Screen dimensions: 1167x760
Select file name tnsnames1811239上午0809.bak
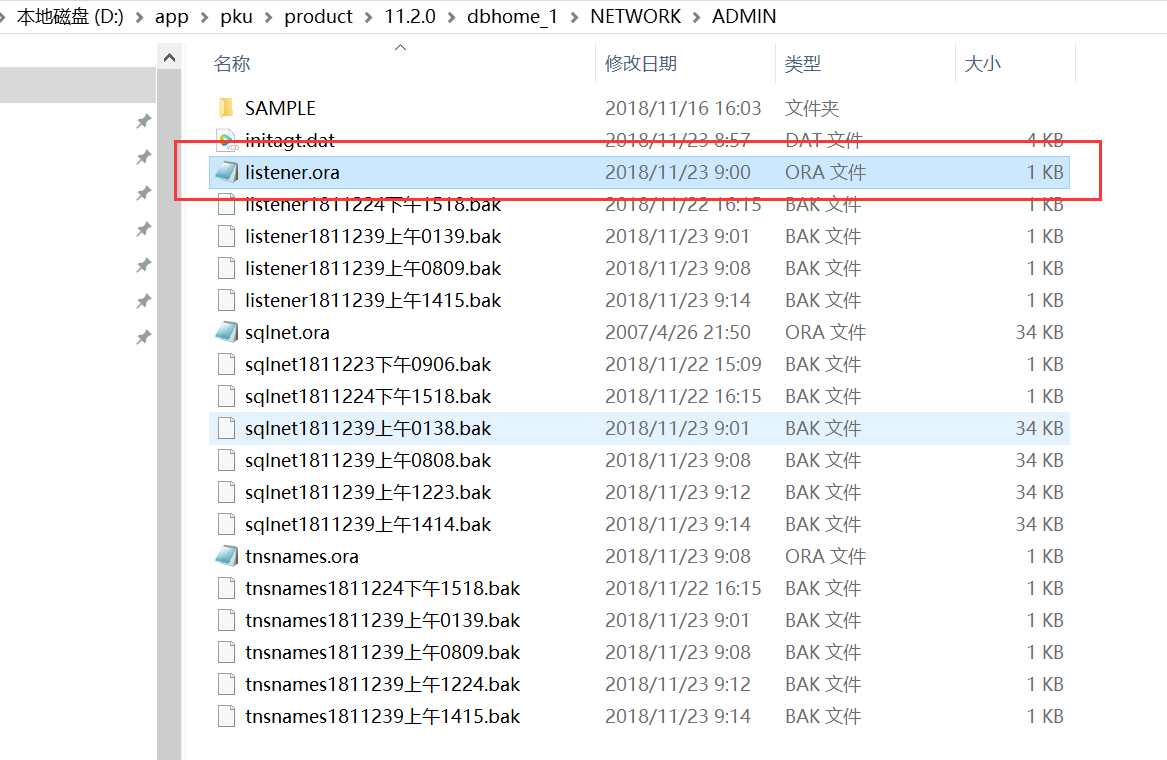point(383,653)
